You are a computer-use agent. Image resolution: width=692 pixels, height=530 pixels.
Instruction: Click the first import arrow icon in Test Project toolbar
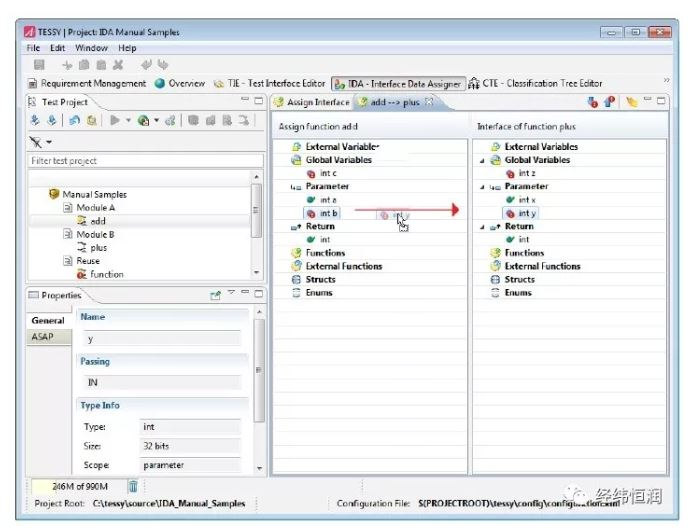(x=35, y=120)
